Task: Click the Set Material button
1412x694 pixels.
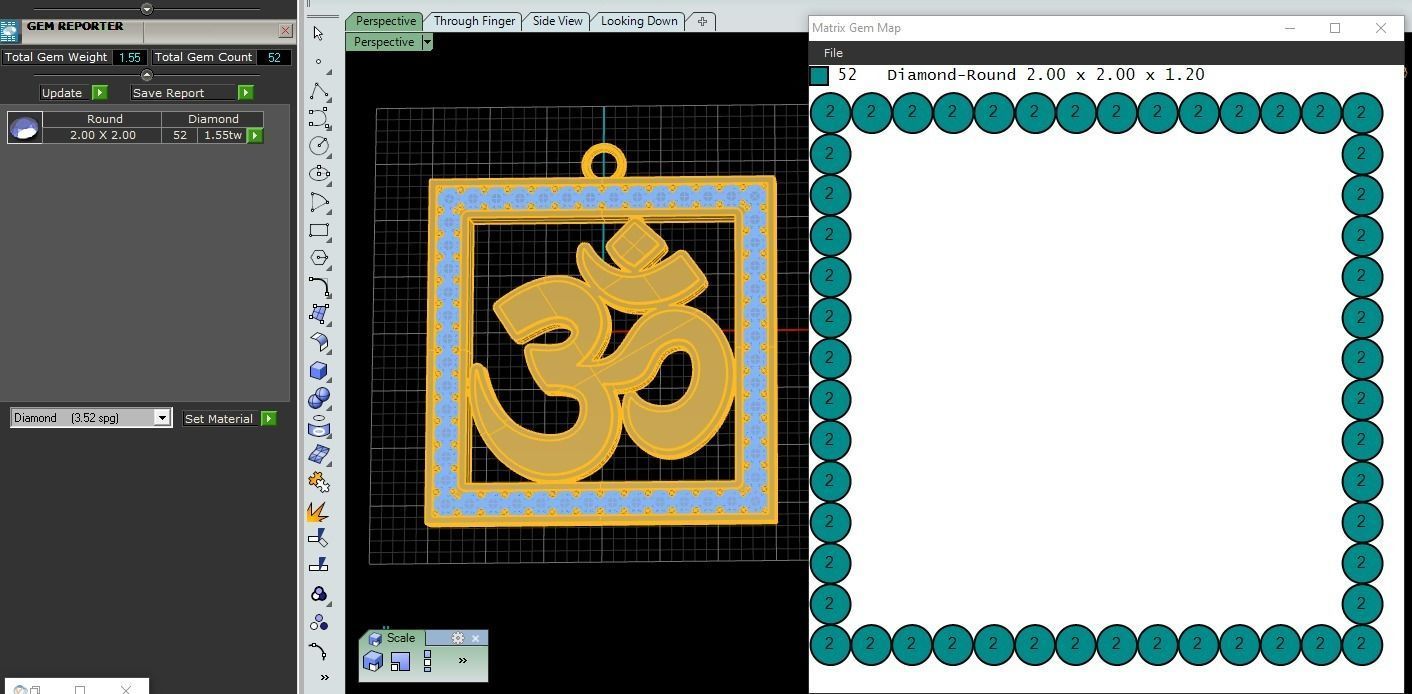Action: (219, 419)
